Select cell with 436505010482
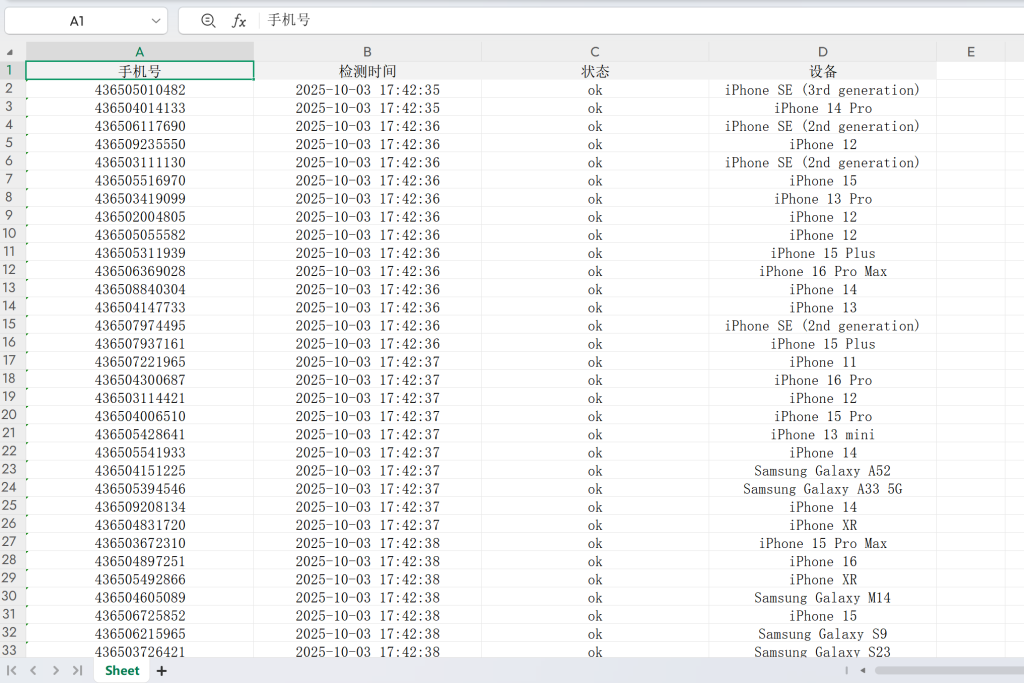This screenshot has height=683, width=1024. coord(140,89)
